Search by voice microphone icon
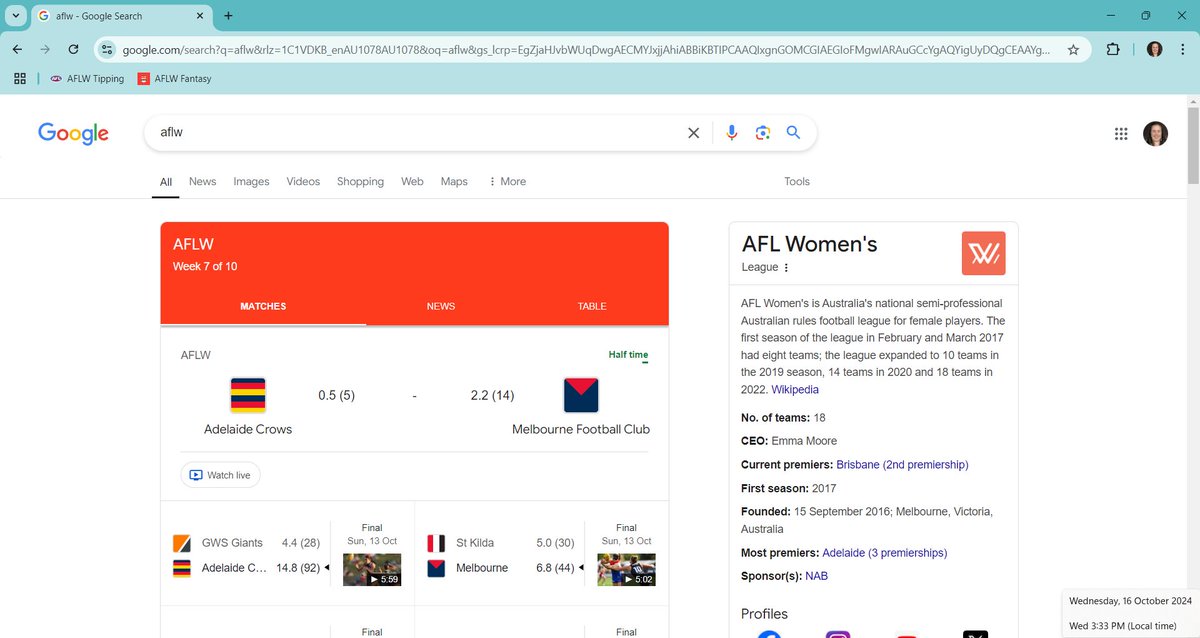The width and height of the screenshot is (1200, 638). pyautogui.click(x=732, y=133)
